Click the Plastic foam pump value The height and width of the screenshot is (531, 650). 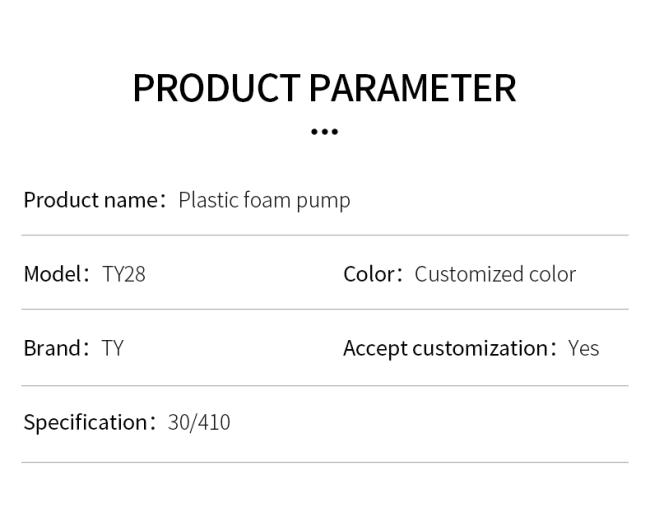pyautogui.click(x=264, y=201)
